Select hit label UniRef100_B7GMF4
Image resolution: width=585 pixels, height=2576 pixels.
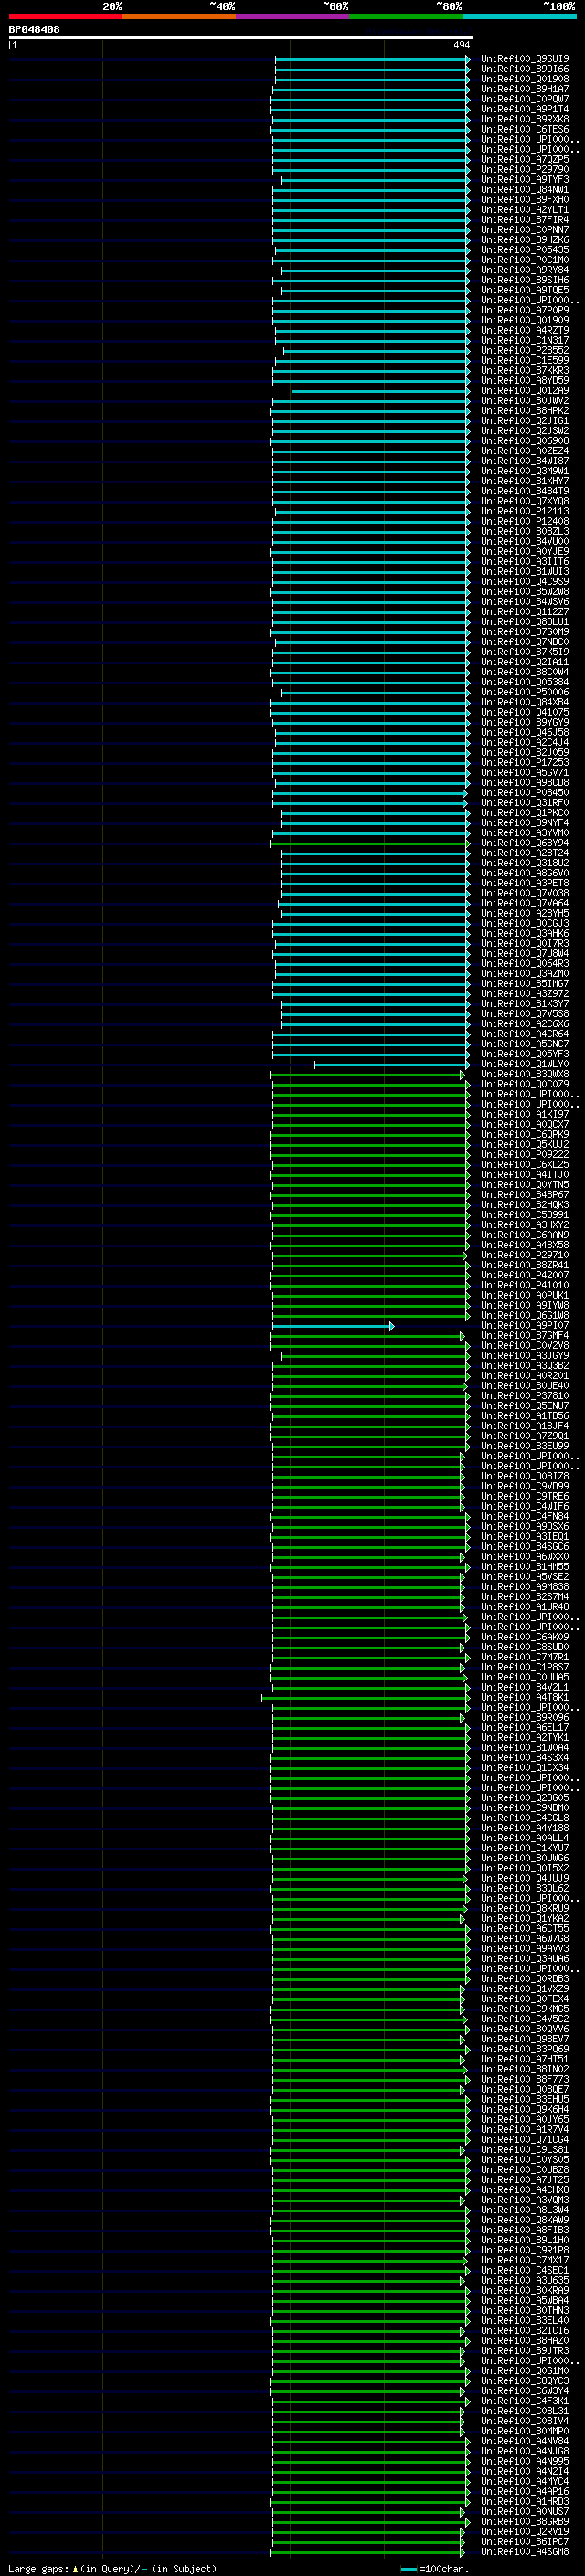click(525, 1336)
